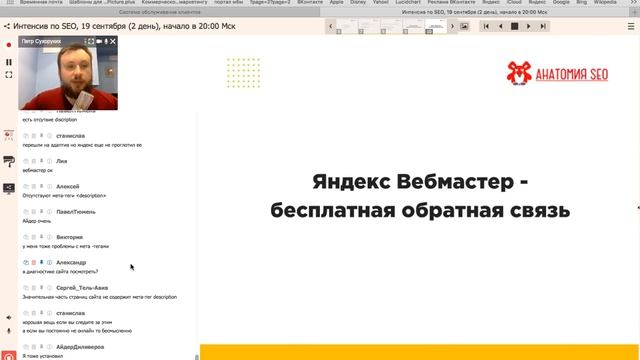
Task: Click the image gallery icon by thumbnails
Action: (464, 26)
